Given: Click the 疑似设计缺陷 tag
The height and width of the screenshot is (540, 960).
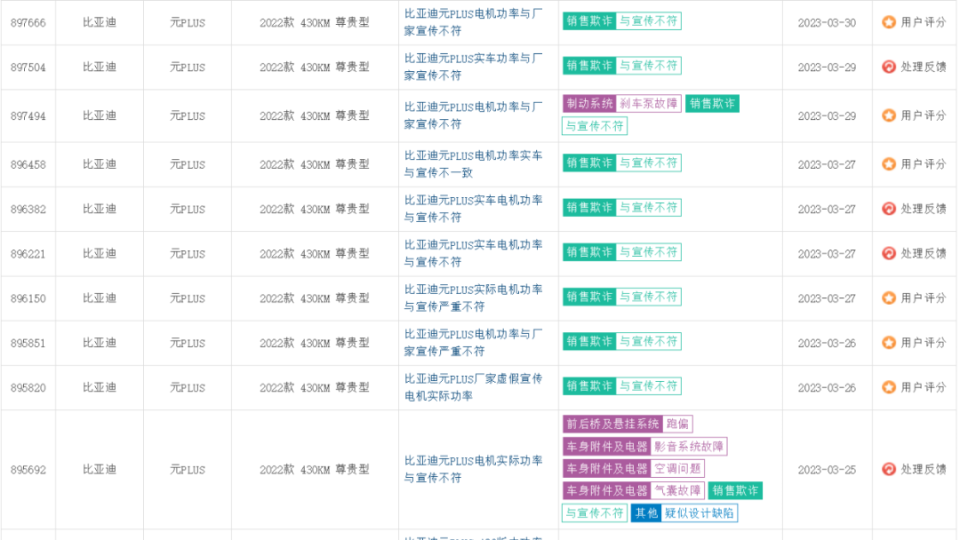Looking at the screenshot, I should click(700, 513).
